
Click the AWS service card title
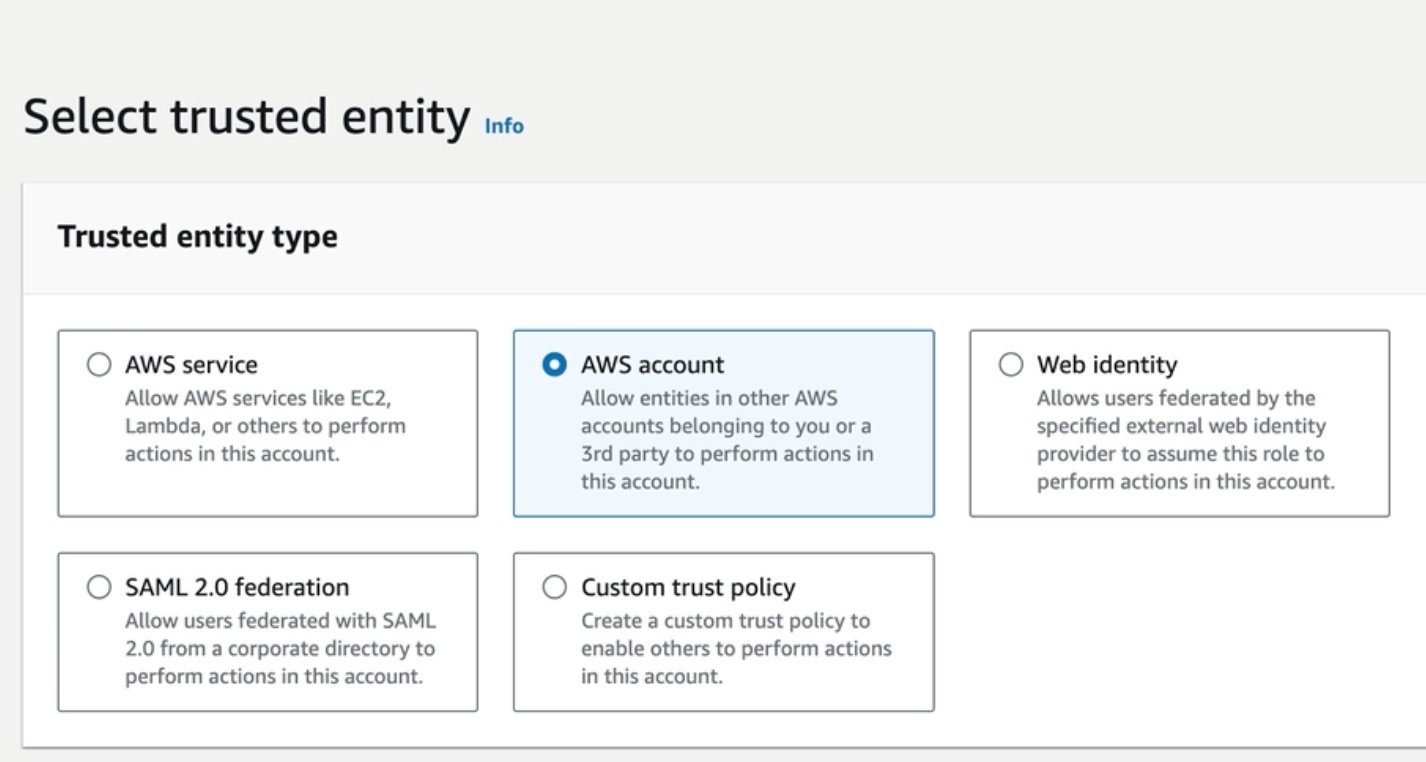click(x=191, y=365)
